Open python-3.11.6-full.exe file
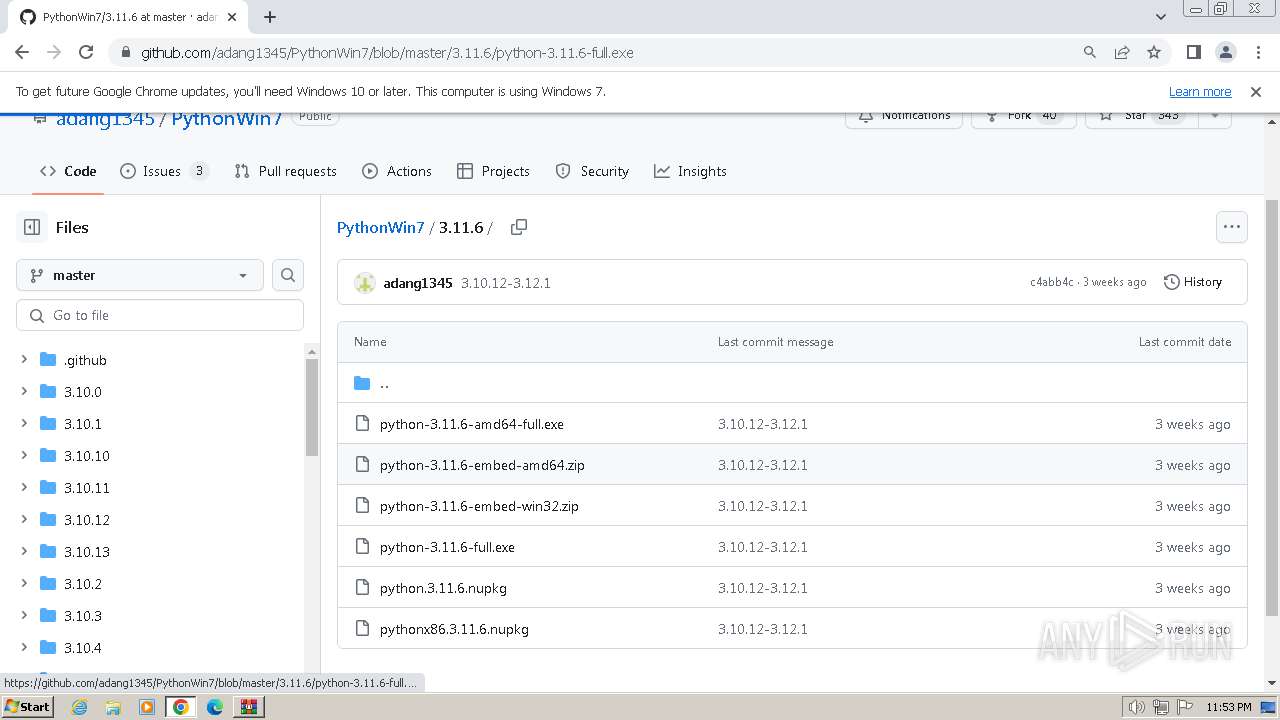 [447, 547]
